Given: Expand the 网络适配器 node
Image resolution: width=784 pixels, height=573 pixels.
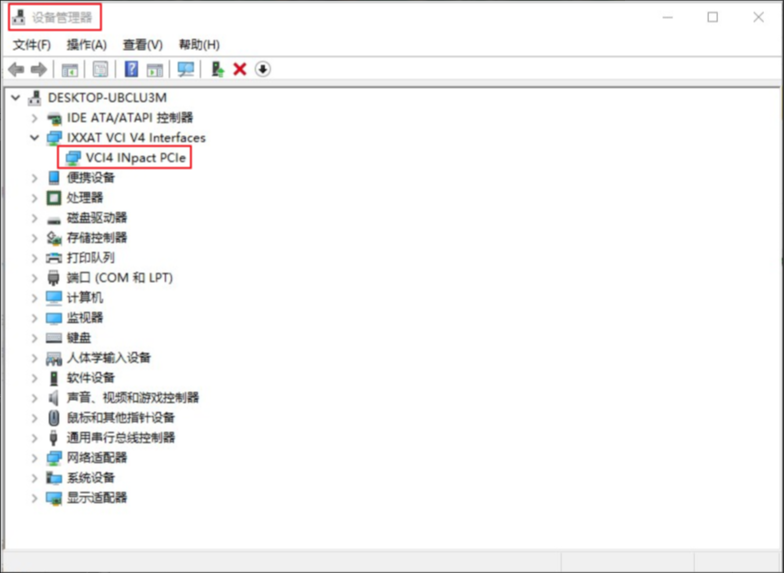Looking at the screenshot, I should point(34,458).
